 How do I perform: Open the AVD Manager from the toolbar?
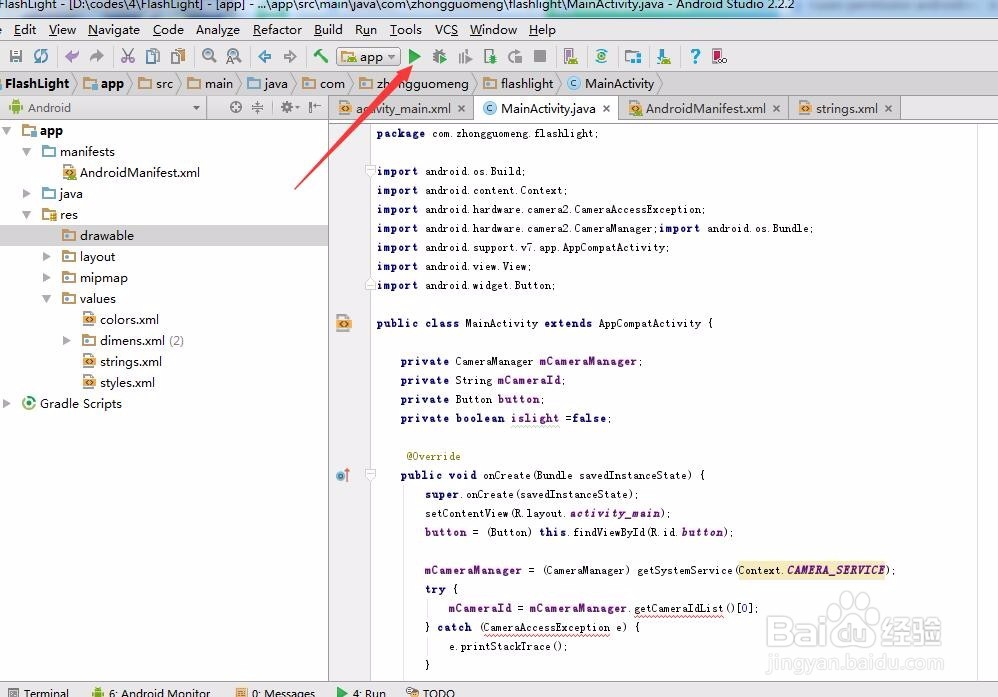[569, 56]
